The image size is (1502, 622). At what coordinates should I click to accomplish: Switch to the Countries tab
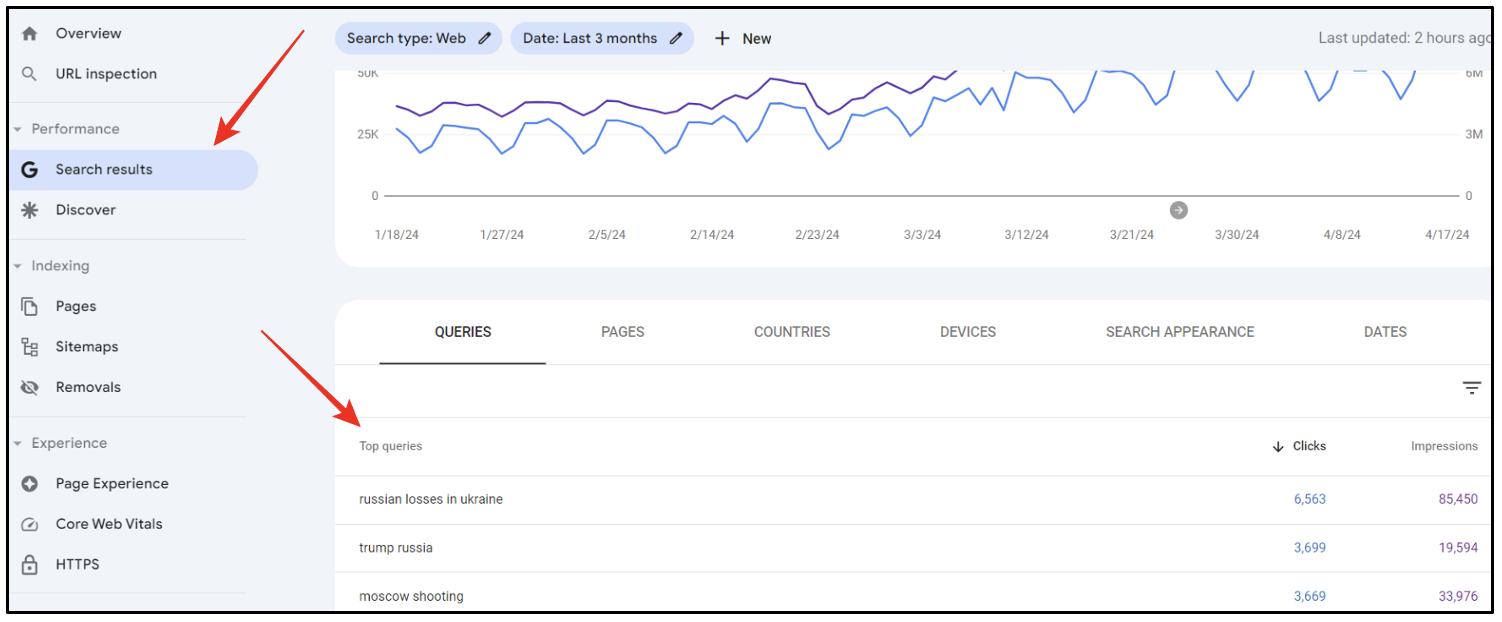(x=792, y=332)
